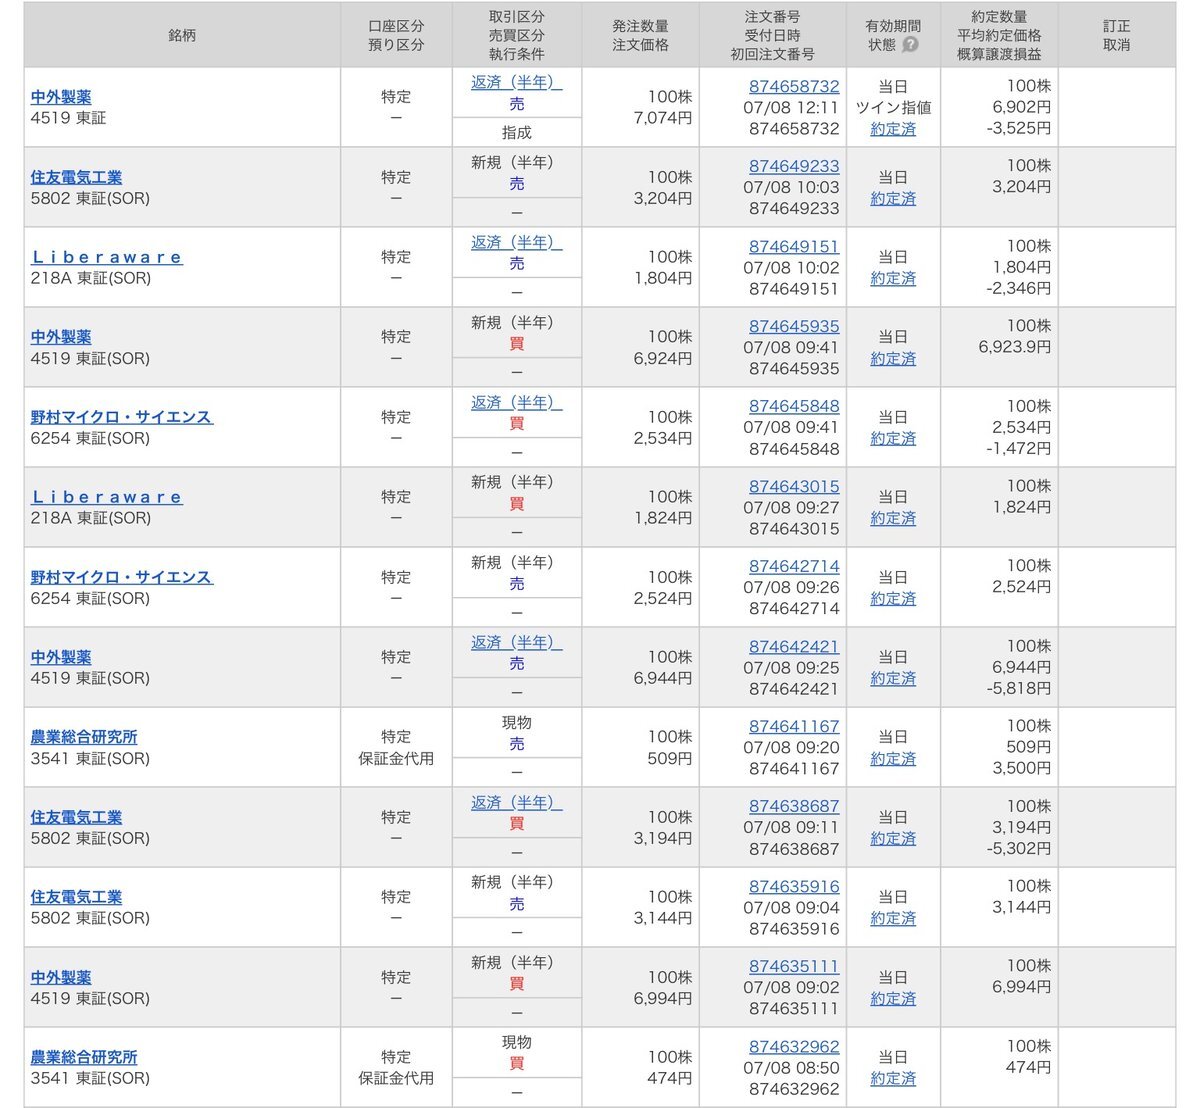Screen dimensions: 1200x1108
Task: Open order number 874641167 link
Action: [x=794, y=727]
